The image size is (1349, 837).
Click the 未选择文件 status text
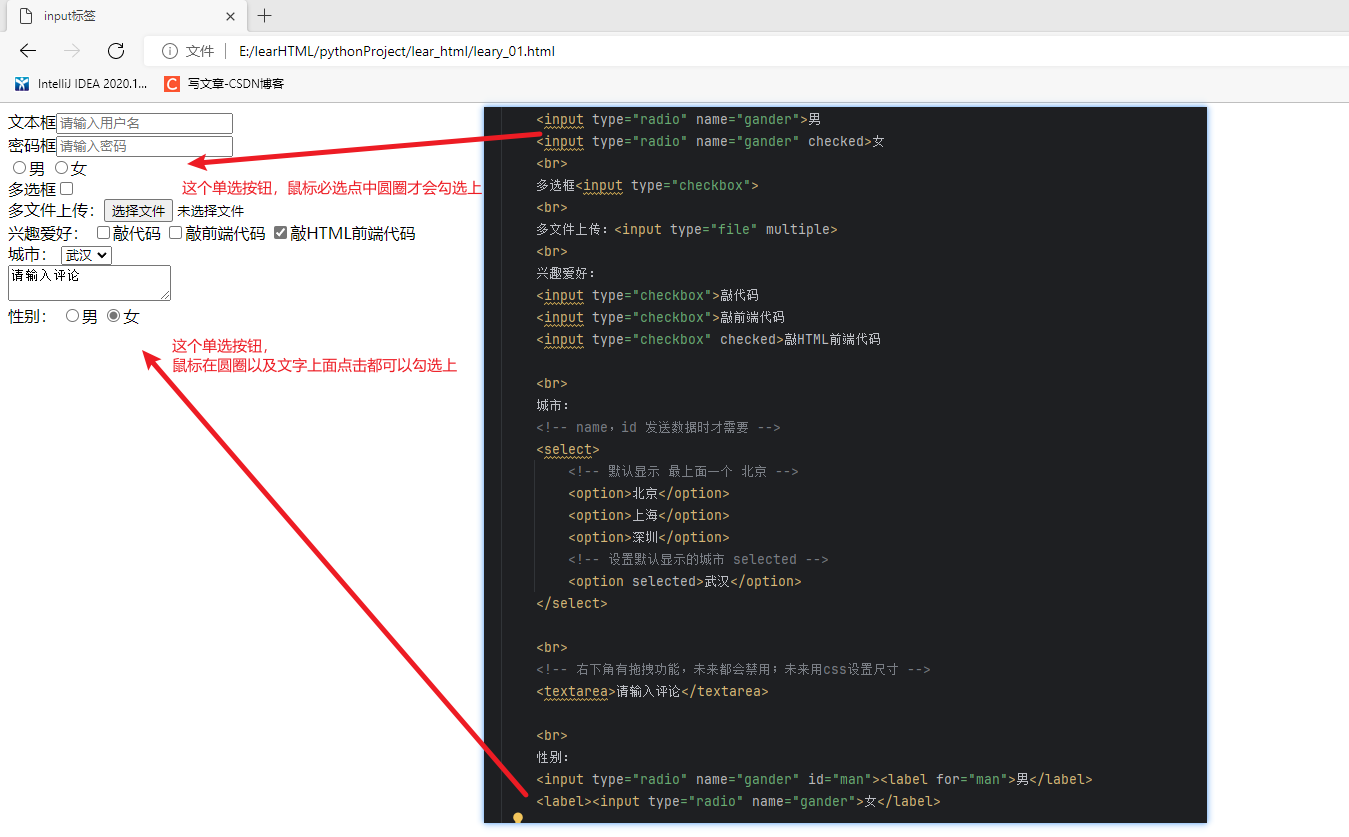pyautogui.click(x=211, y=211)
